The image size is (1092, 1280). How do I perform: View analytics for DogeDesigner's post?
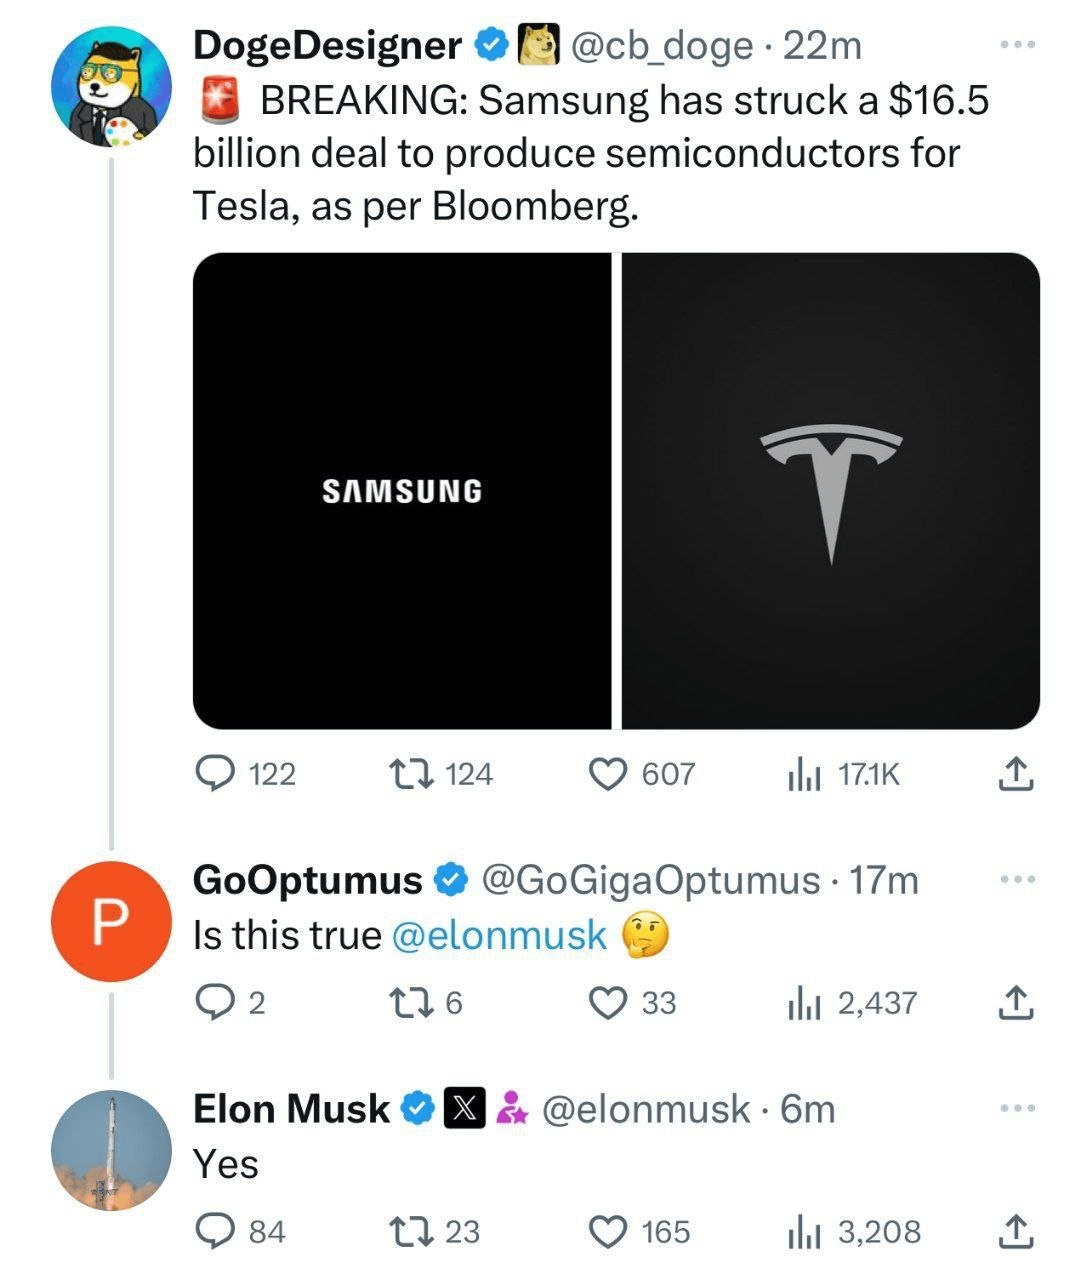(x=804, y=773)
